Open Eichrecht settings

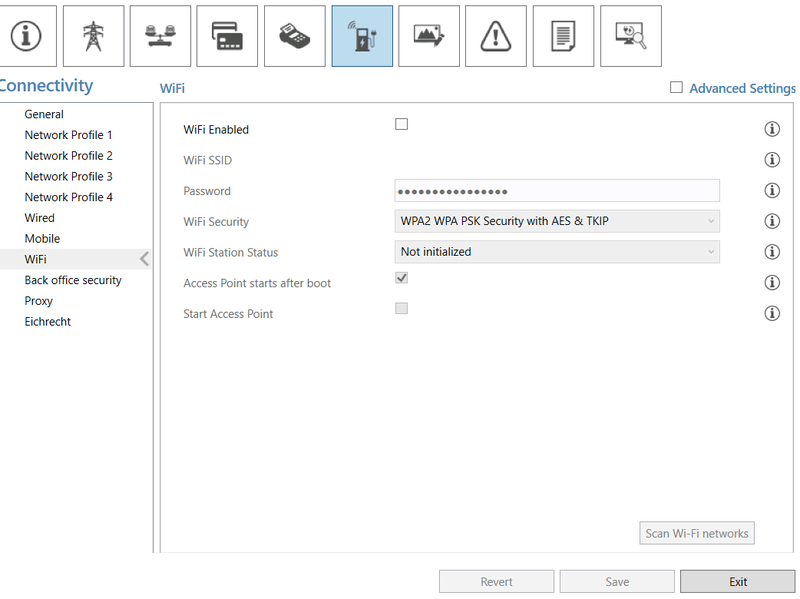[47, 321]
